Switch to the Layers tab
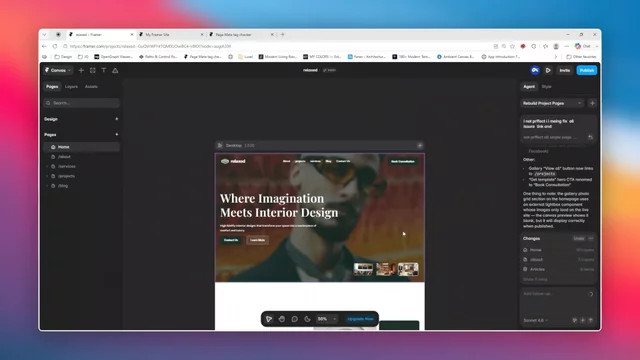 tap(71, 87)
